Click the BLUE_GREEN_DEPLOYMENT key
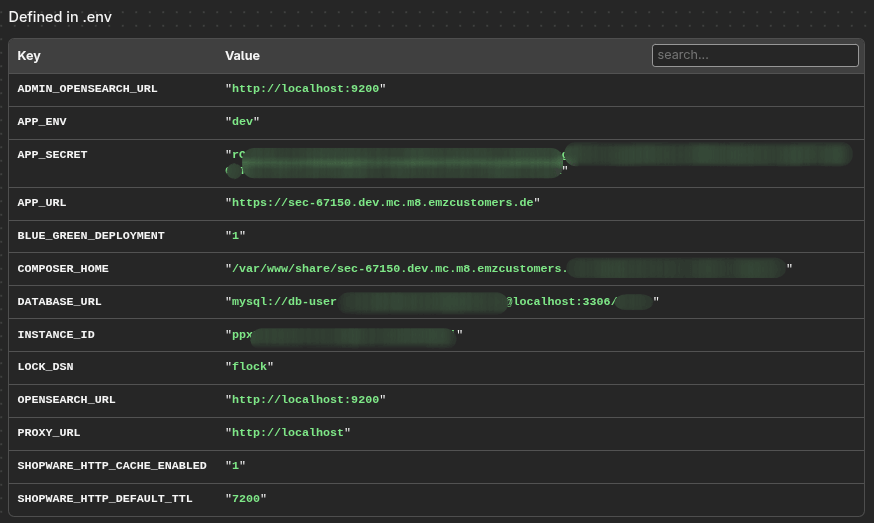 (x=91, y=235)
